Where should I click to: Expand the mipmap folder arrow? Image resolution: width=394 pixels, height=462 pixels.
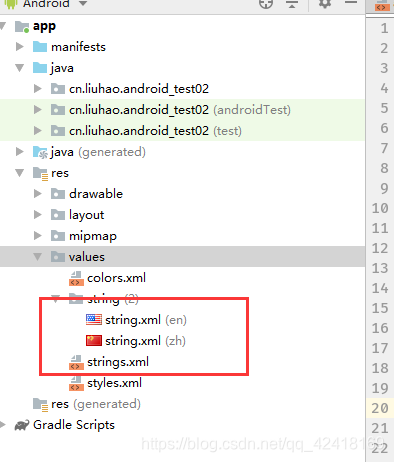(38, 236)
